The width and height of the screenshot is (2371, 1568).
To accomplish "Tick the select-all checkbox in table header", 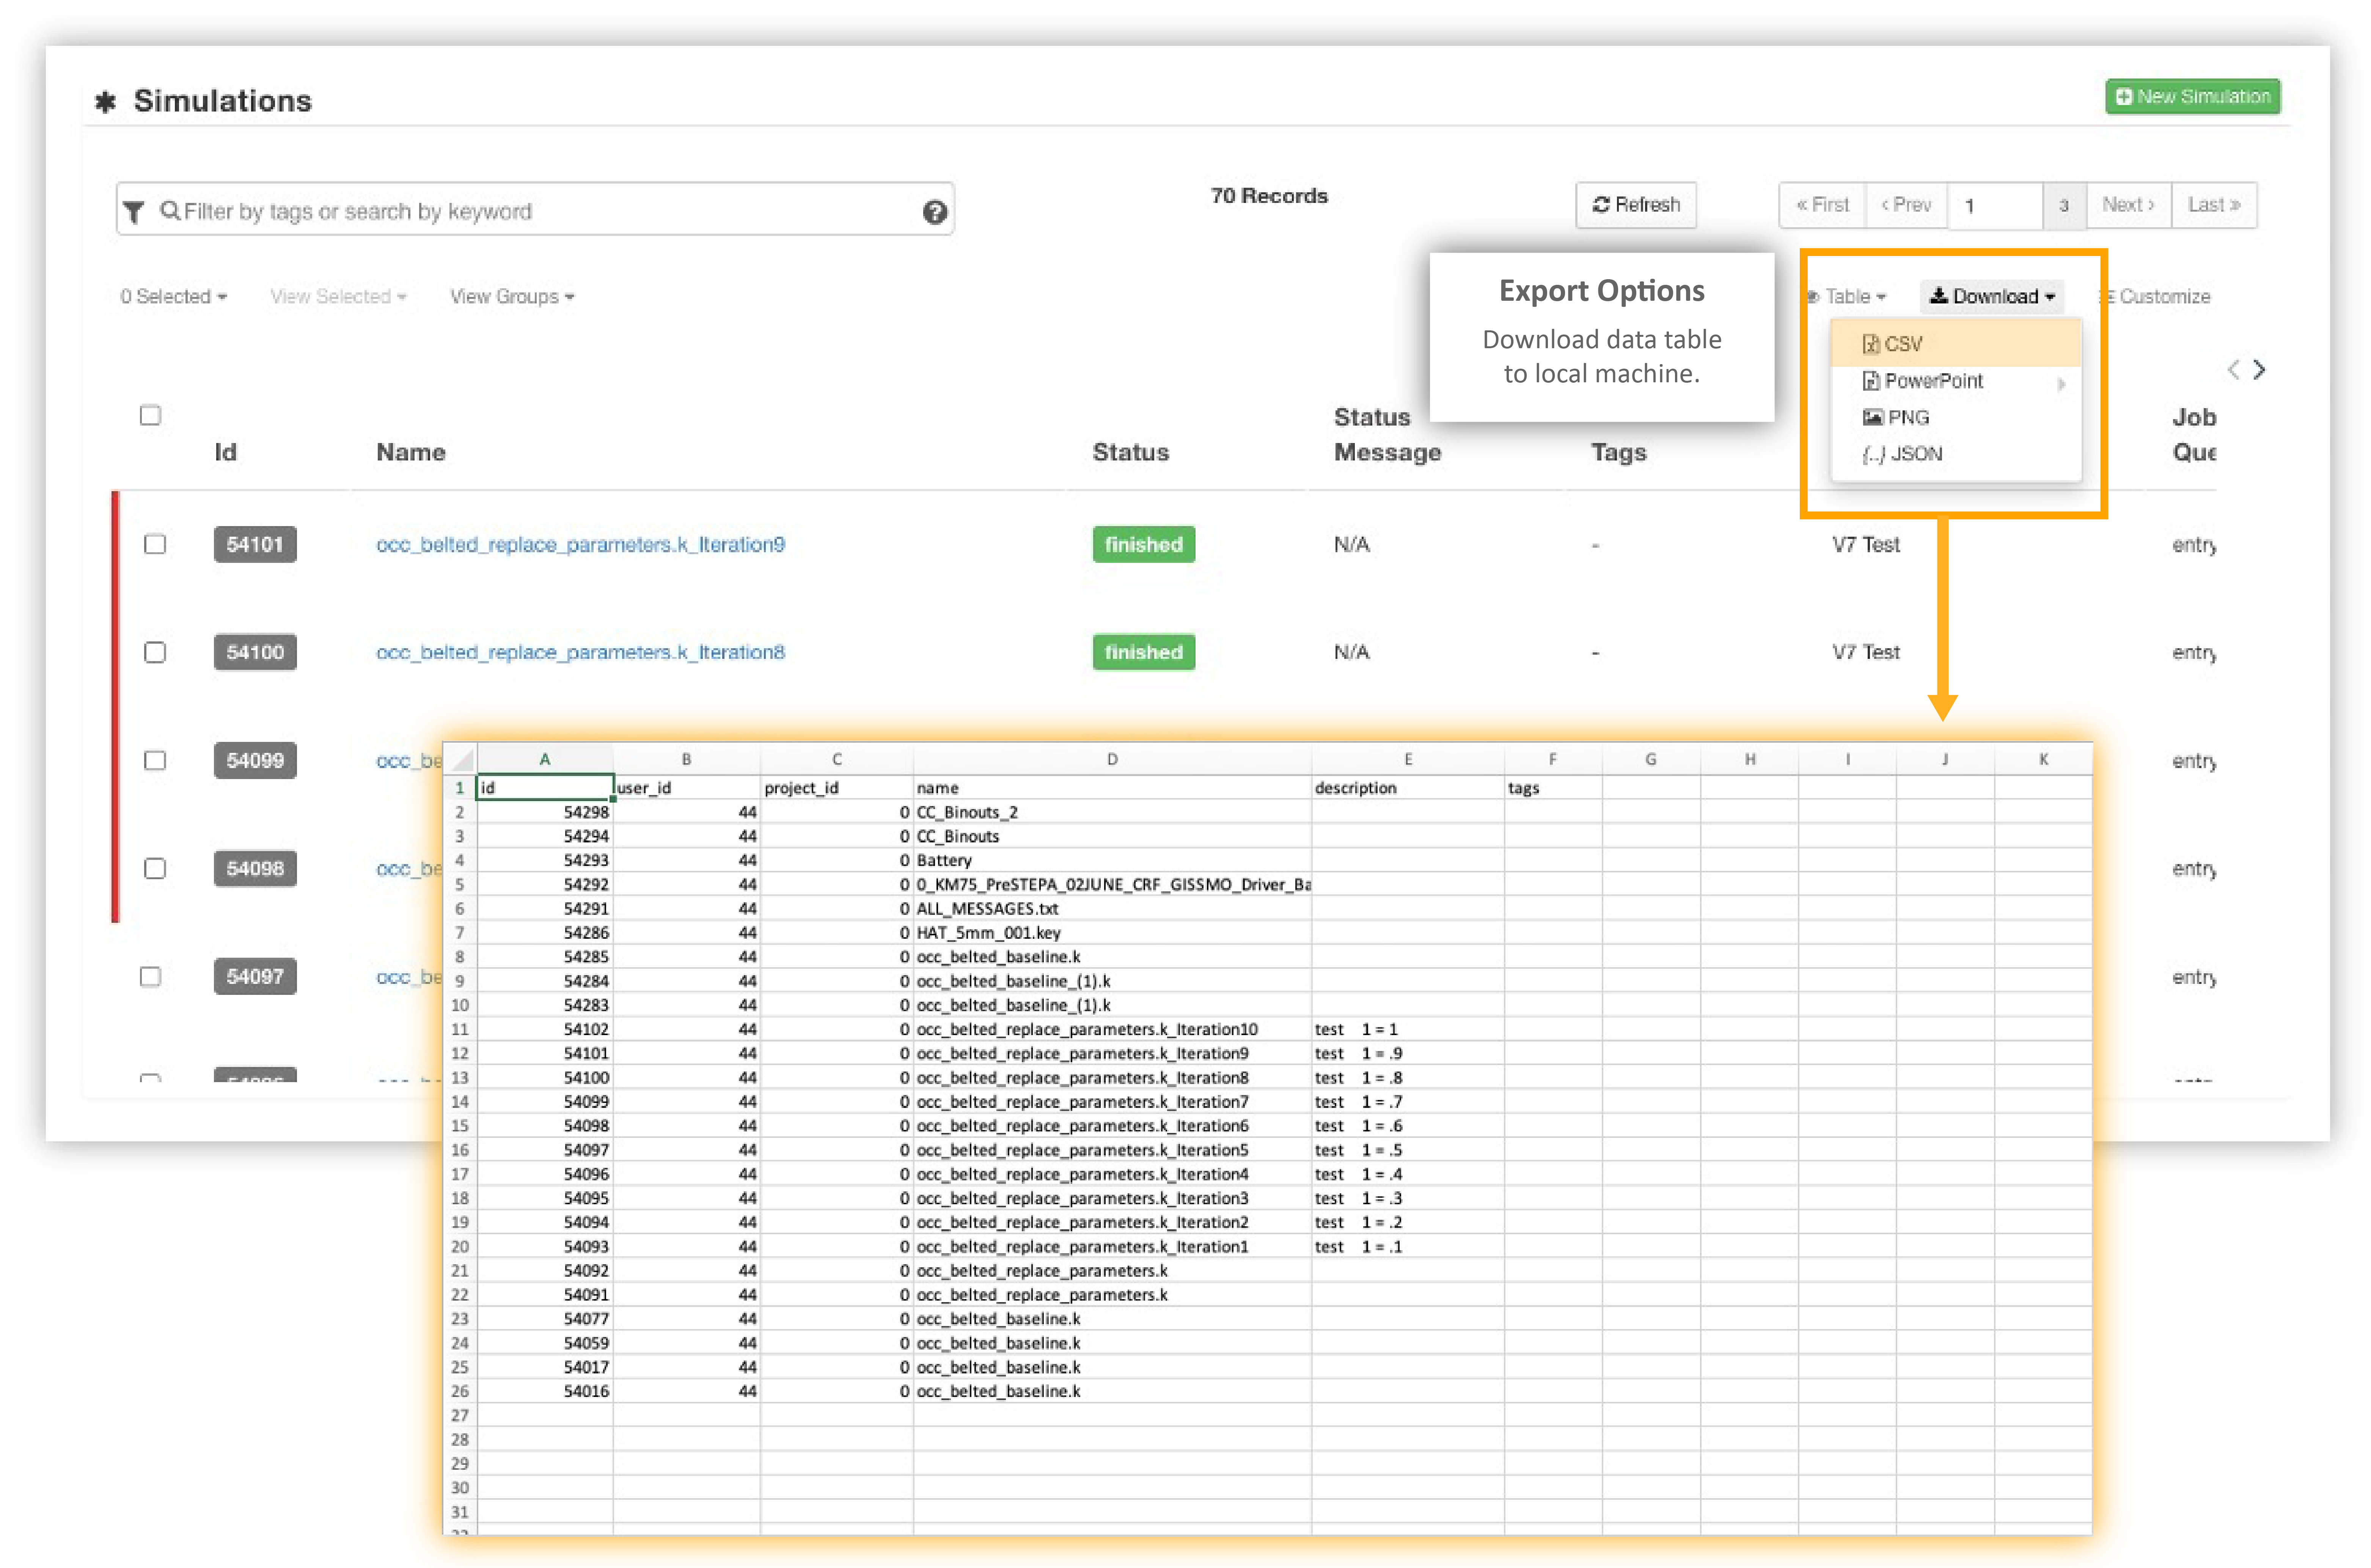I will click(x=150, y=415).
